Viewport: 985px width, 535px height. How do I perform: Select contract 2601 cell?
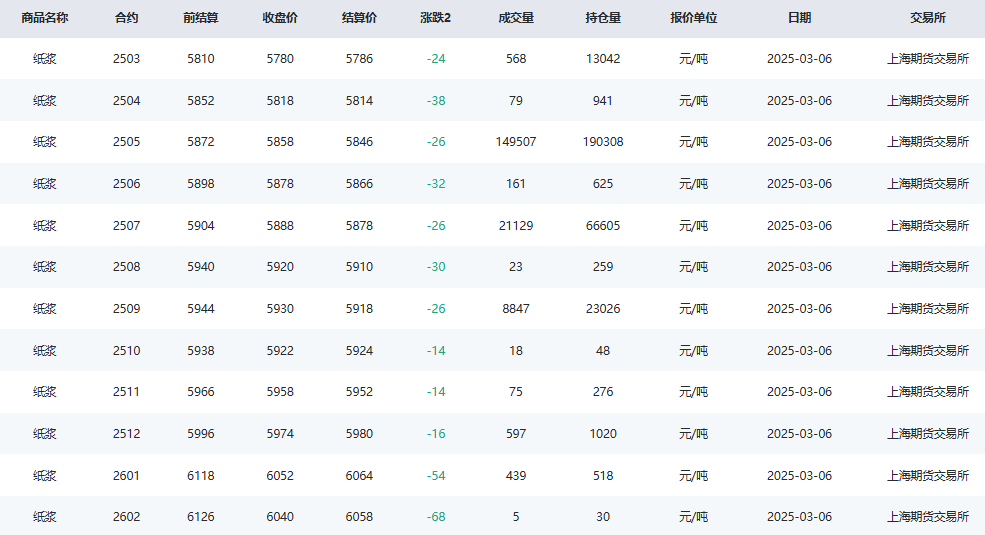click(126, 476)
